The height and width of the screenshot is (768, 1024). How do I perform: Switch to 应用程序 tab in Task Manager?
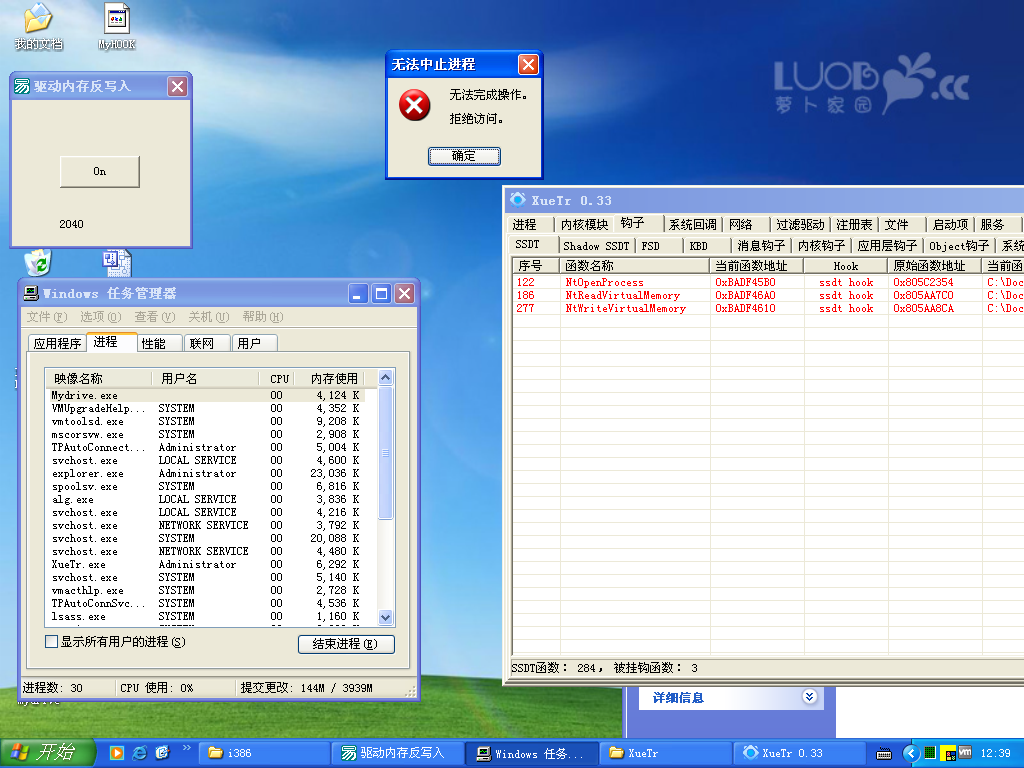(57, 344)
